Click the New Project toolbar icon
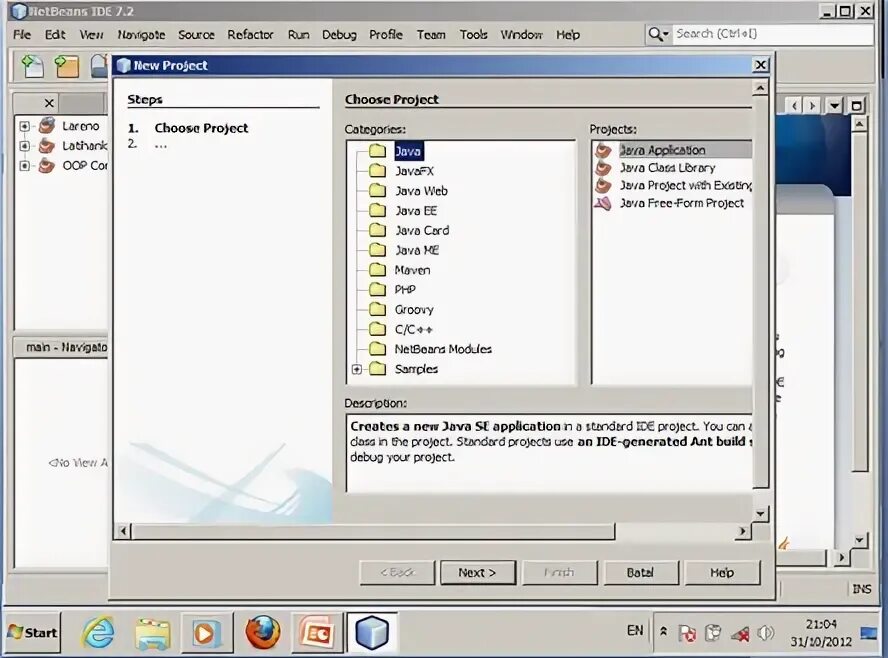 (66, 66)
